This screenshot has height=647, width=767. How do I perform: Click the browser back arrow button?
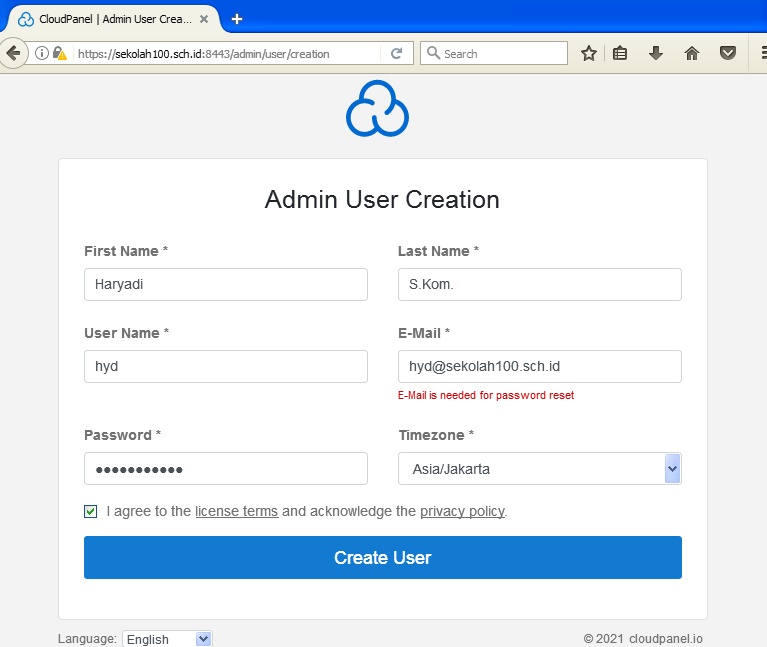pos(12,53)
